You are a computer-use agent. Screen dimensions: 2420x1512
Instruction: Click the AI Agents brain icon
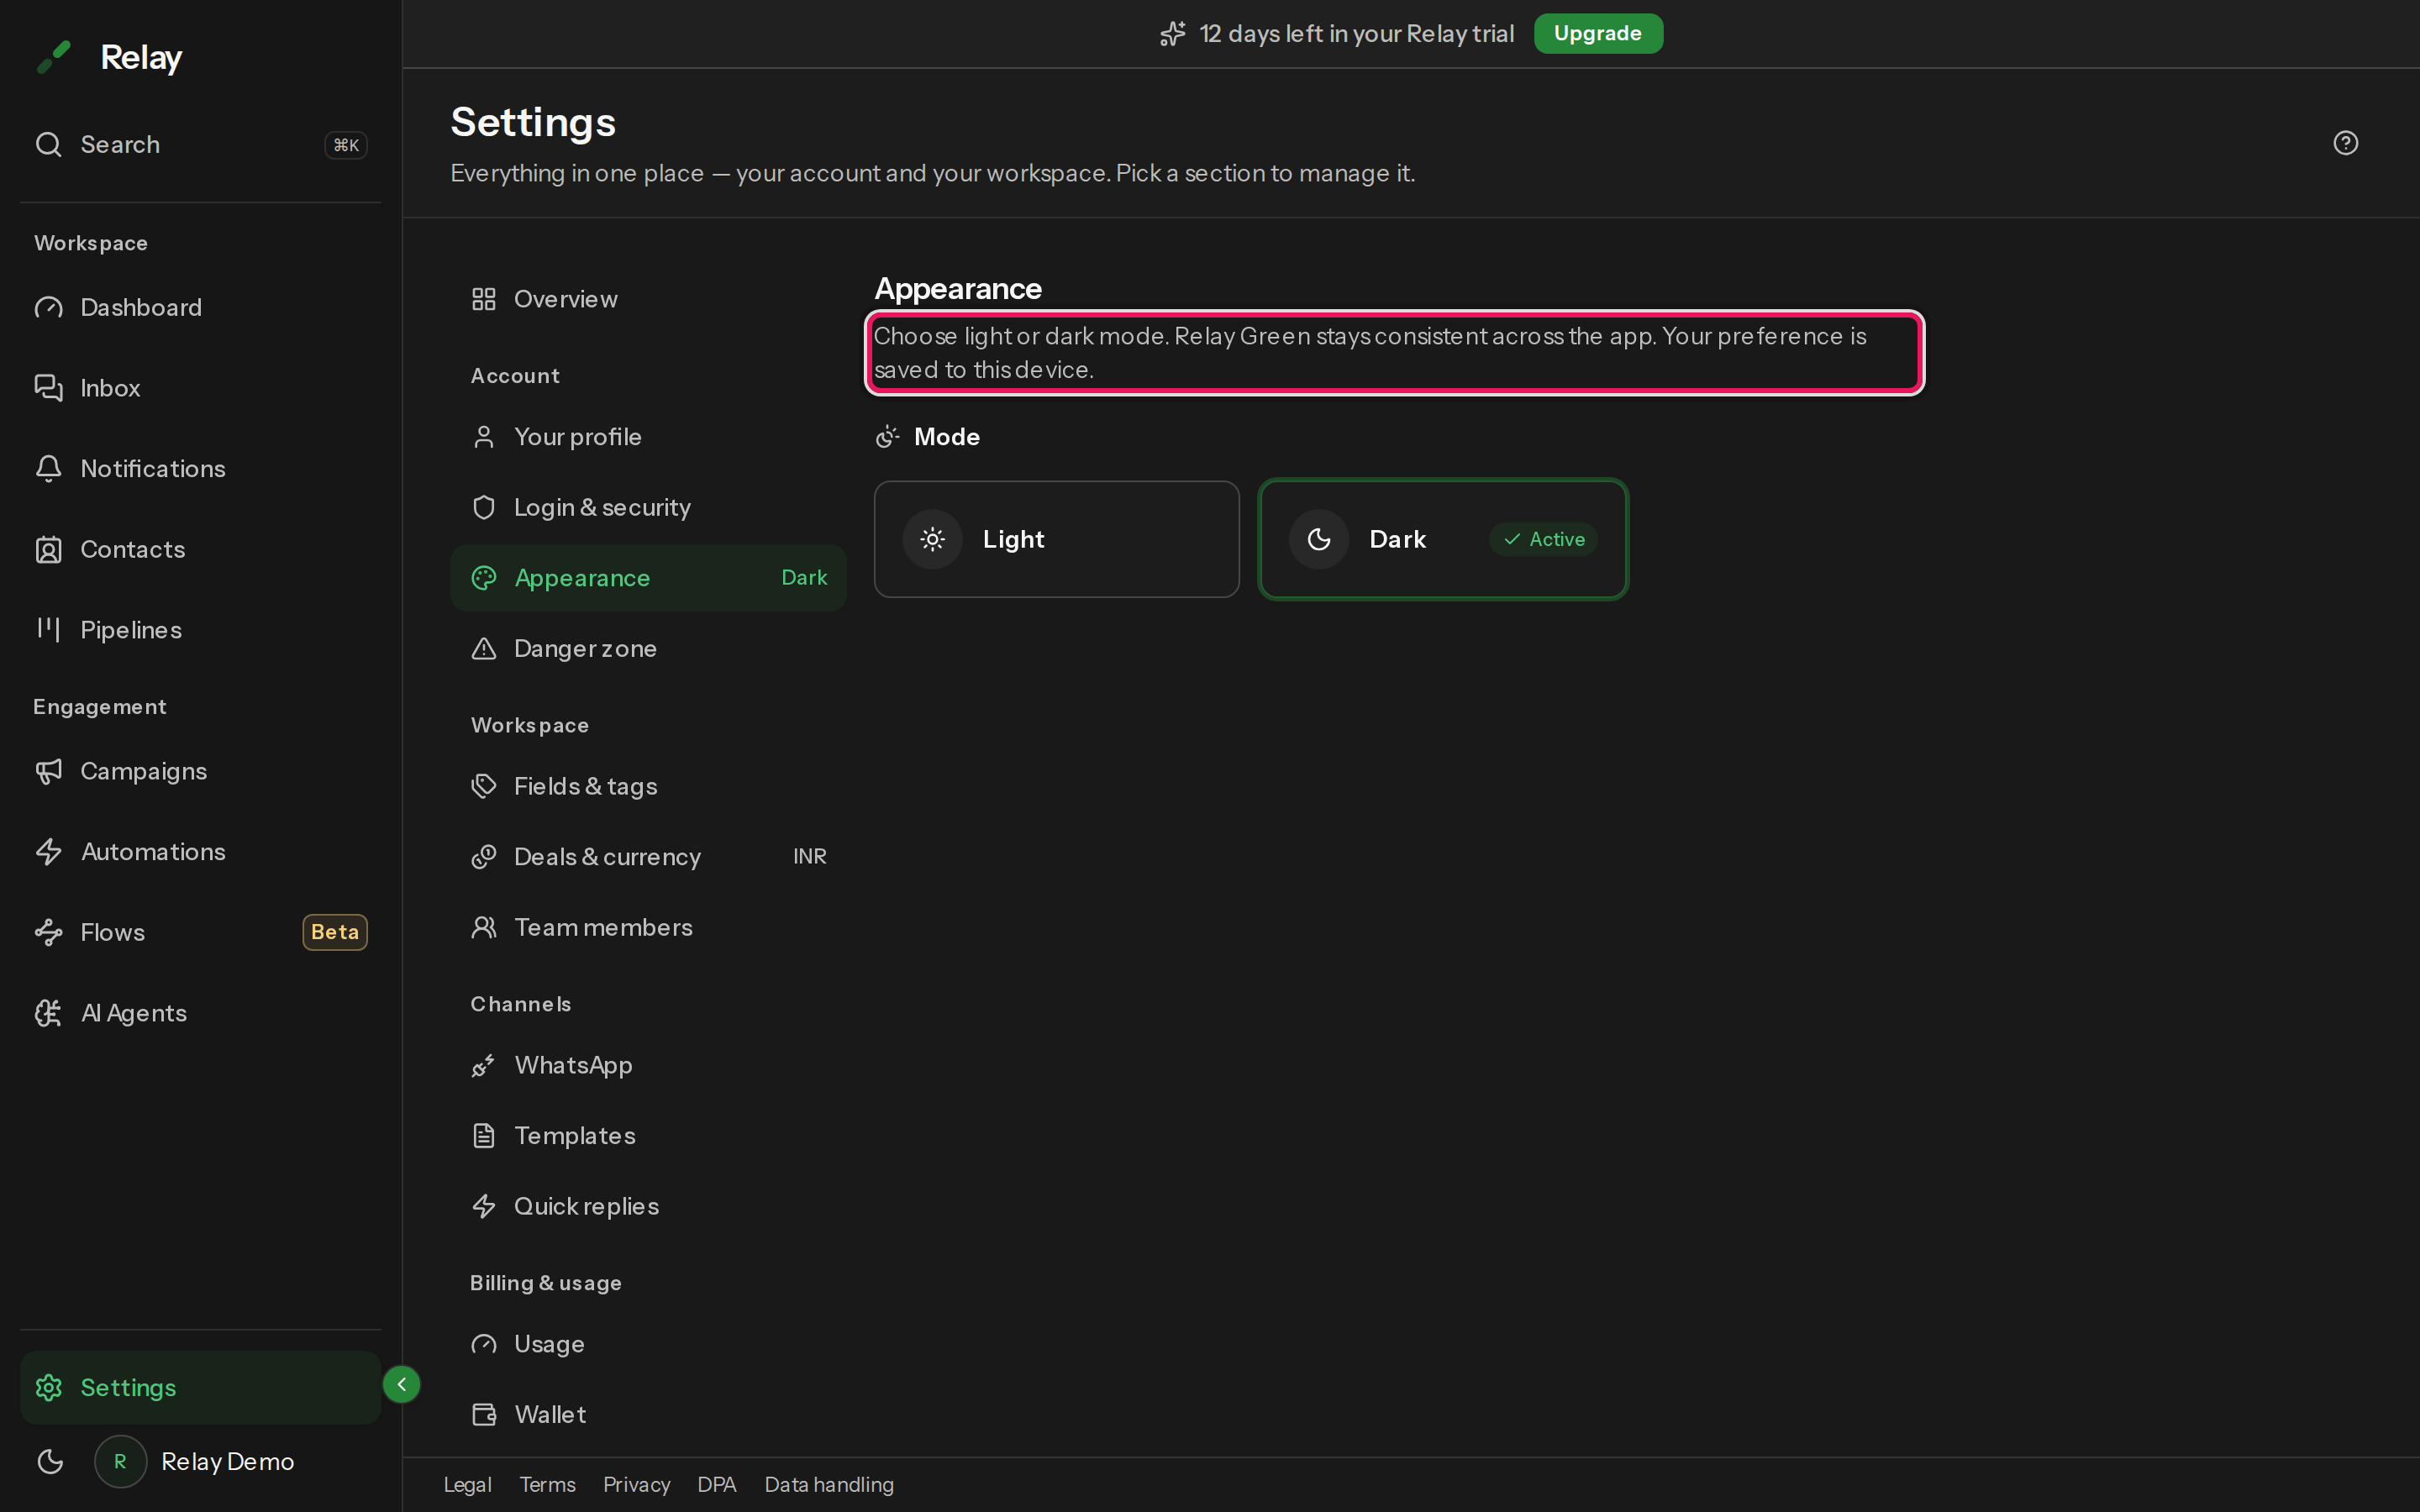tap(48, 1013)
